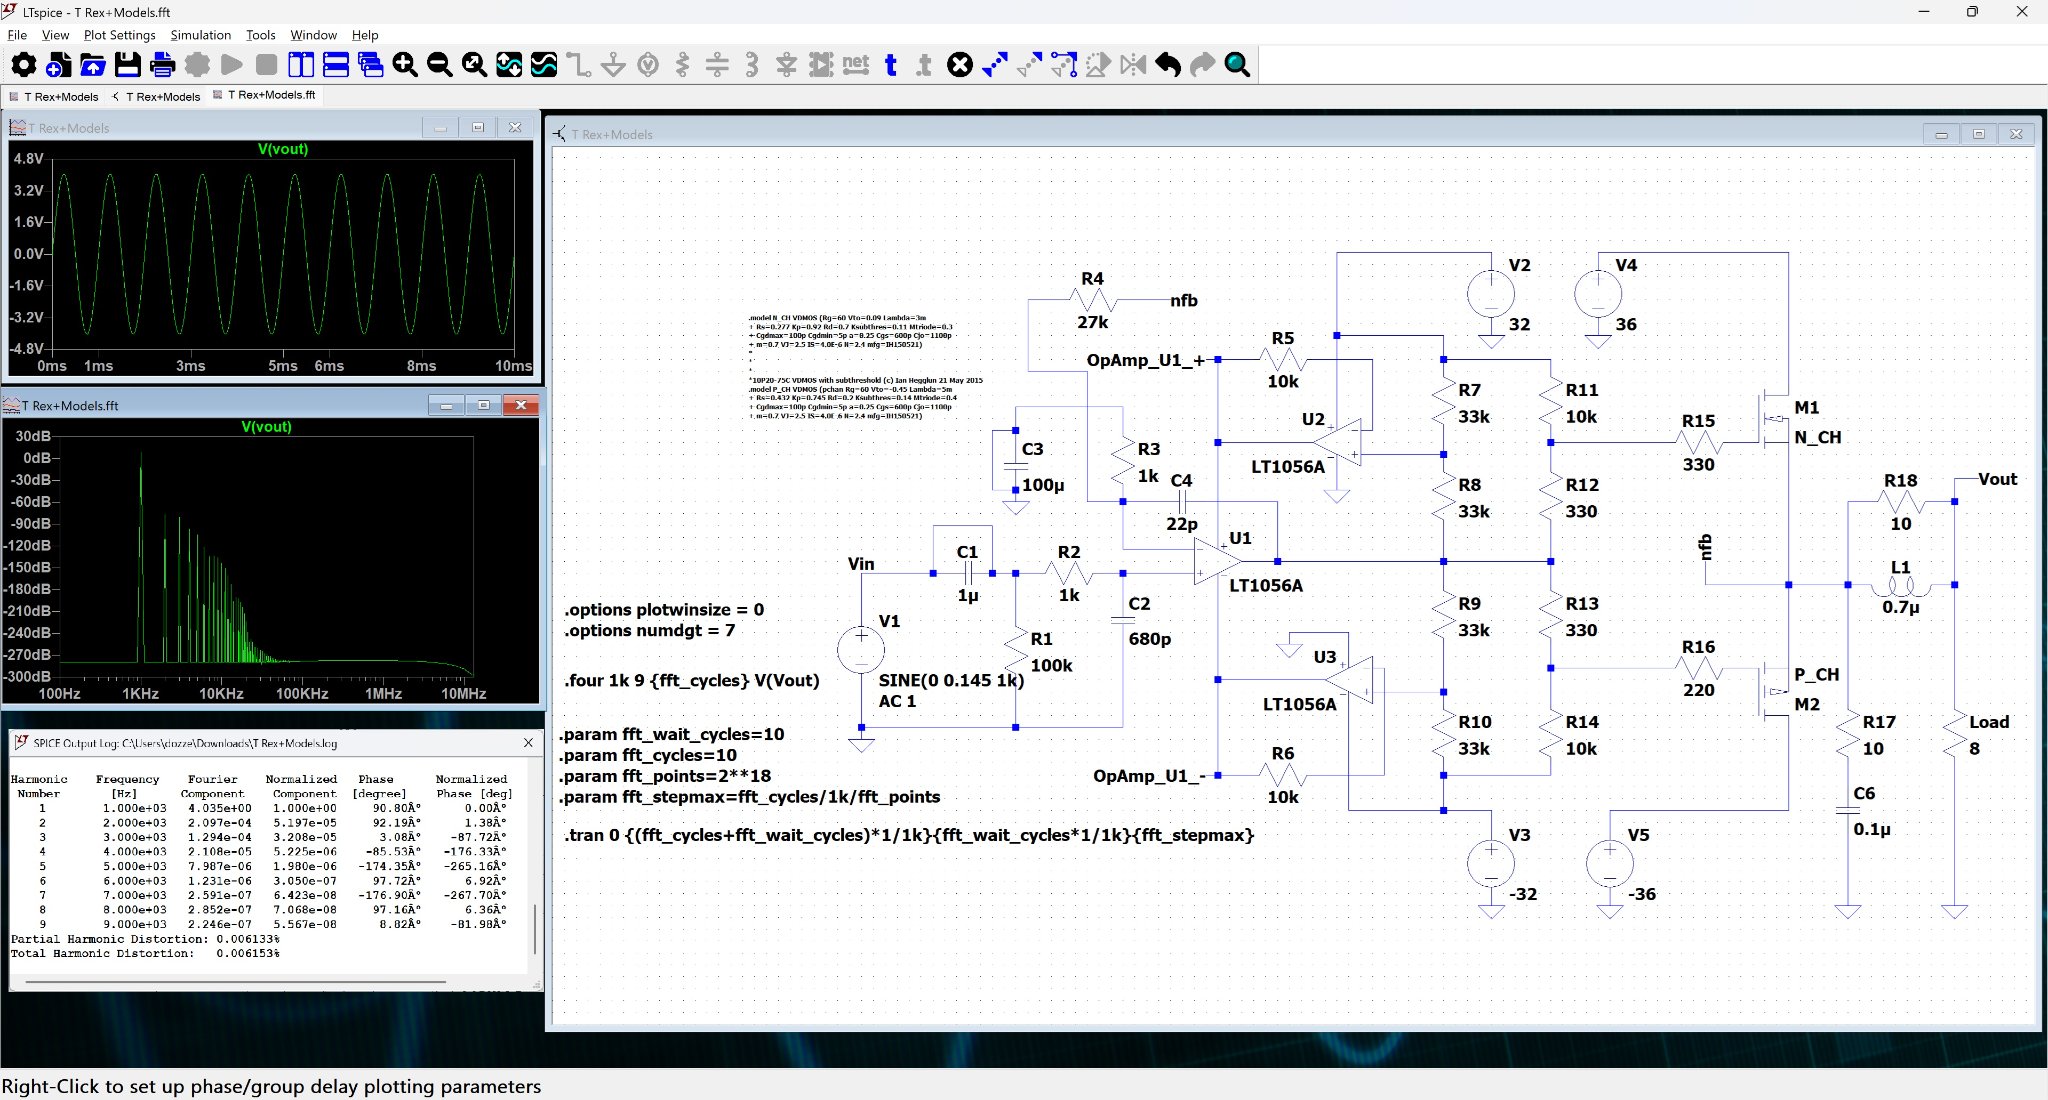The image size is (2048, 1100).
Task: Open the Configure settings gear icon
Action: [x=23, y=65]
